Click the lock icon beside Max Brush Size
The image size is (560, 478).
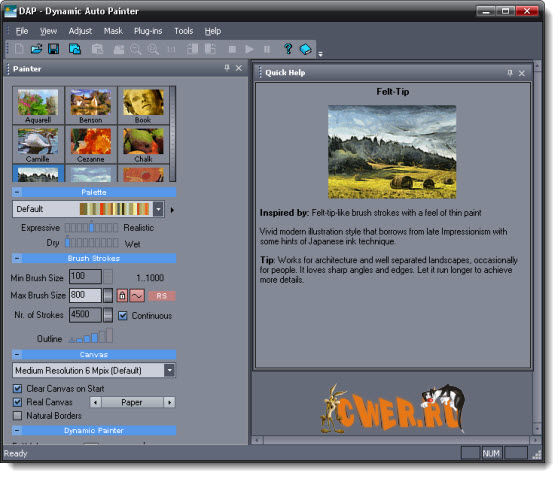coord(122,295)
